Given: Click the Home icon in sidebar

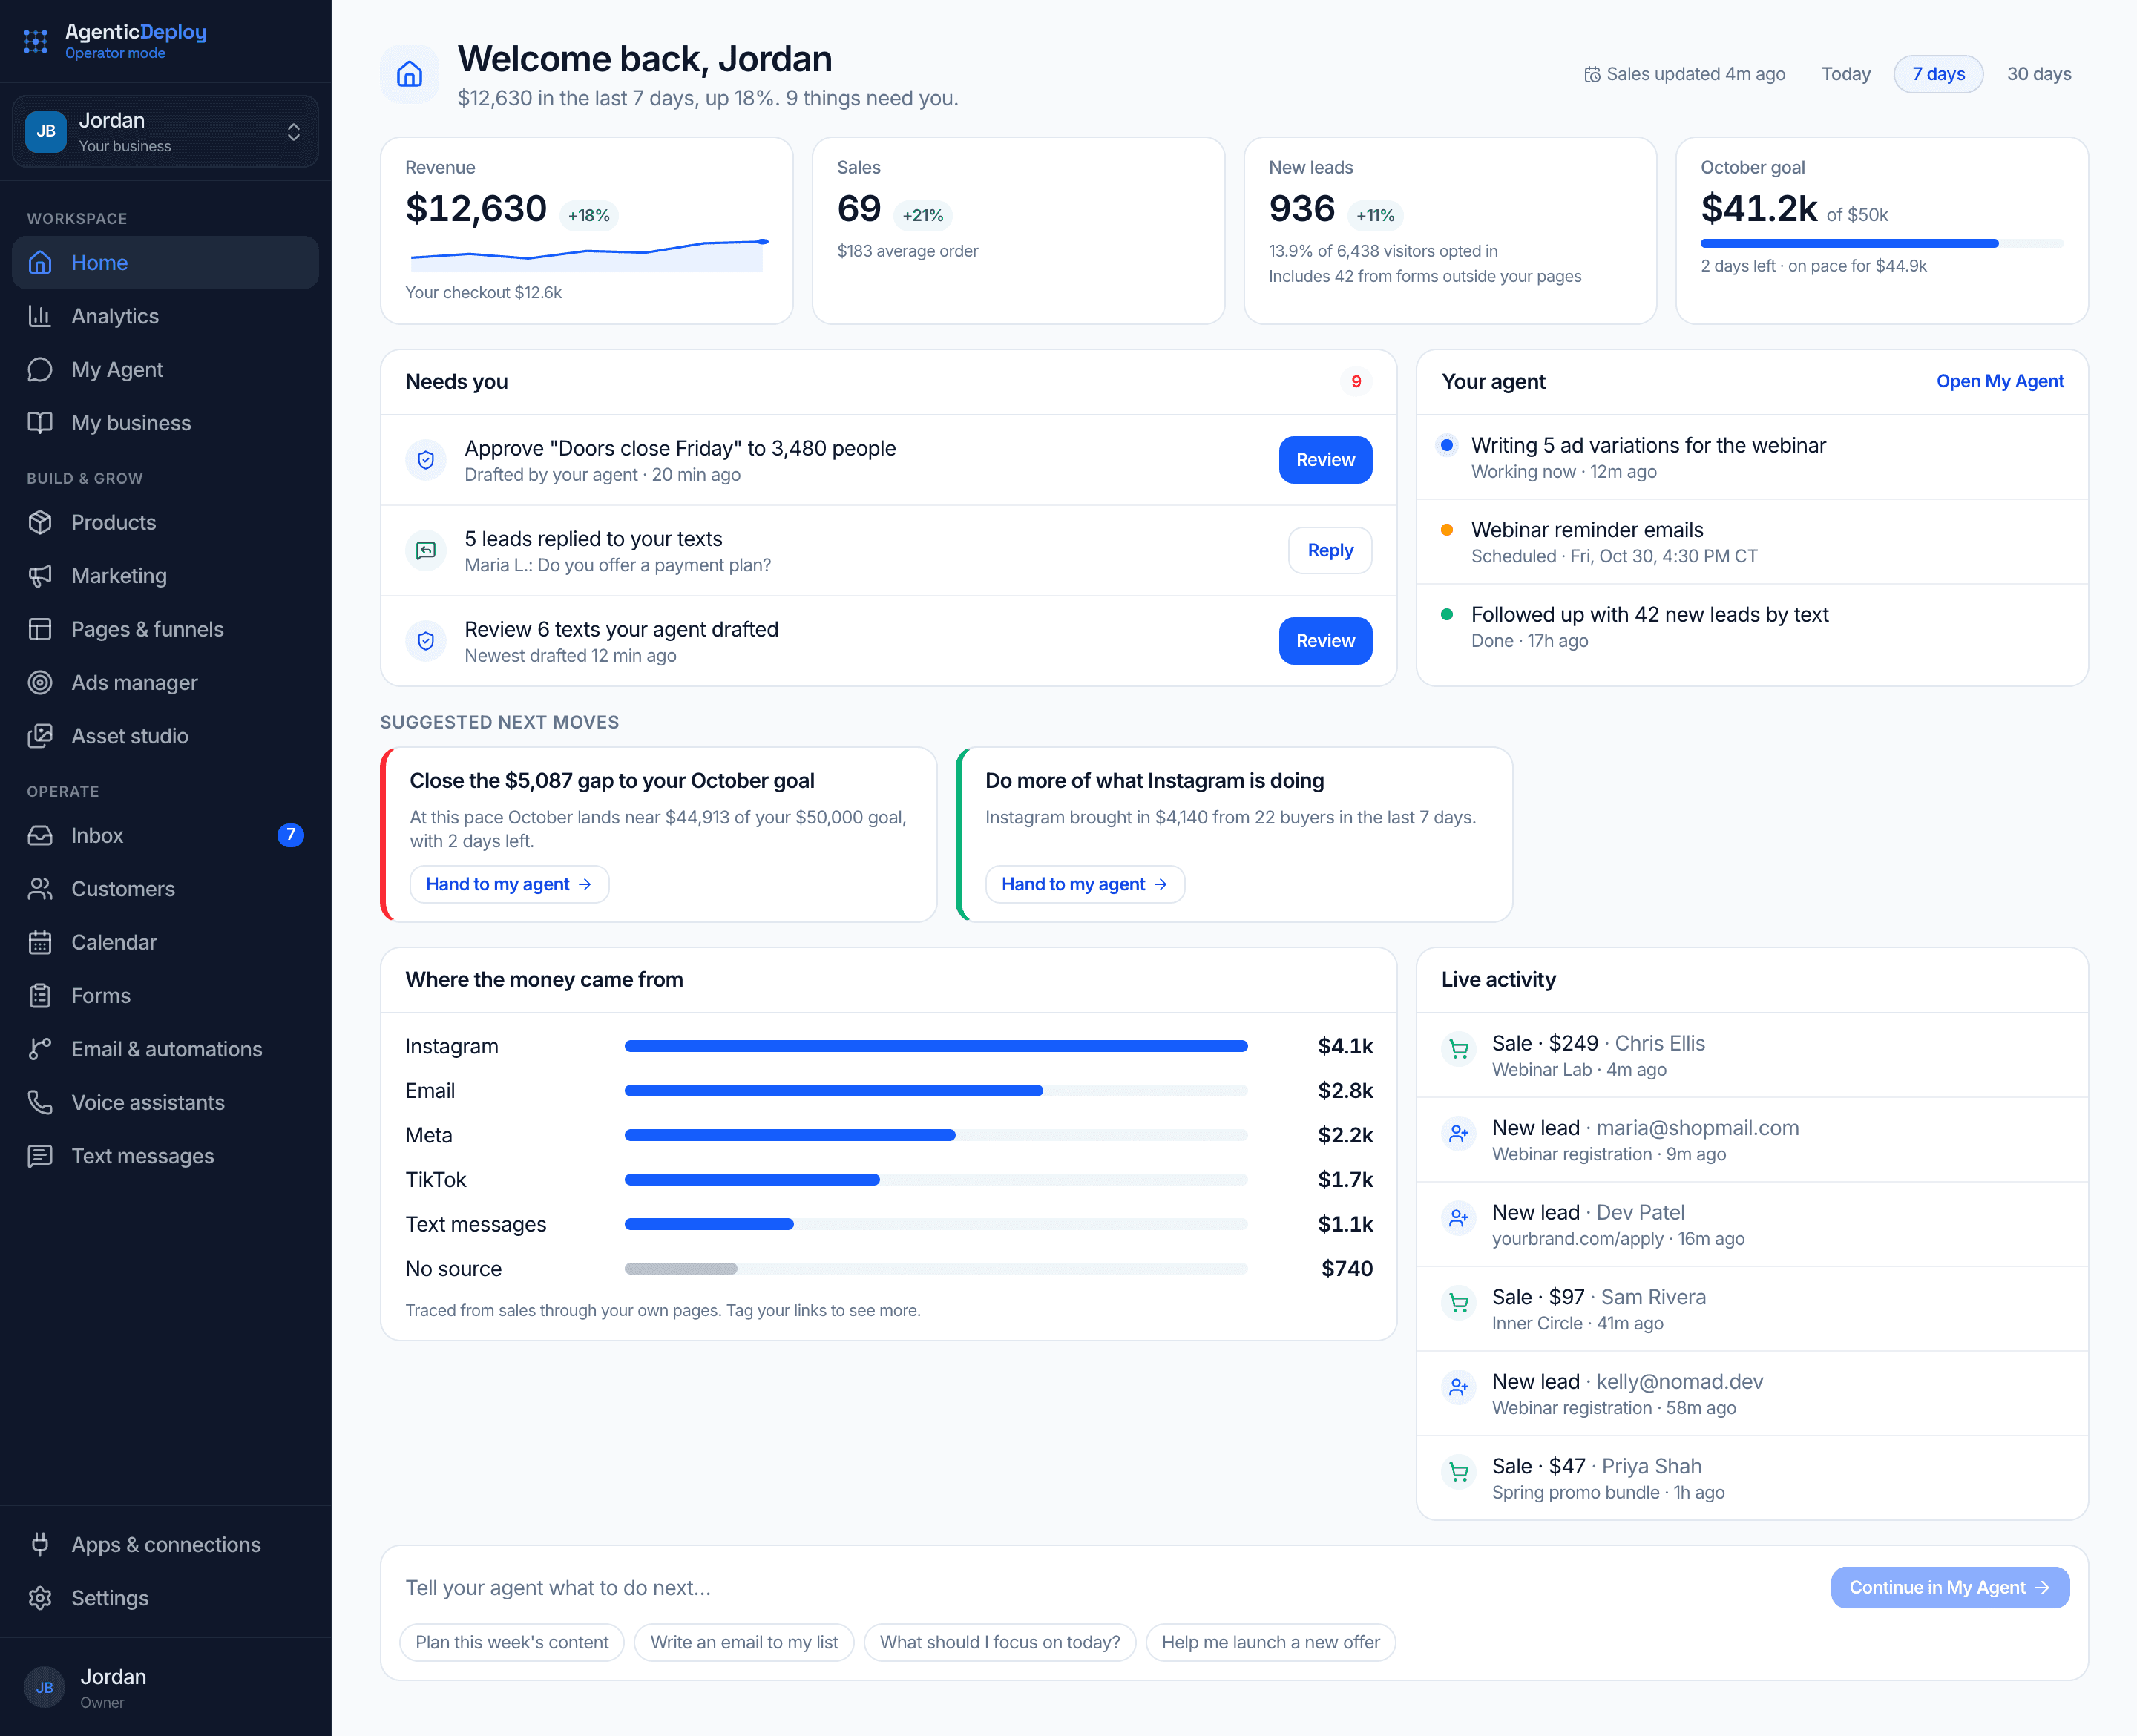Looking at the screenshot, I should pos(40,262).
